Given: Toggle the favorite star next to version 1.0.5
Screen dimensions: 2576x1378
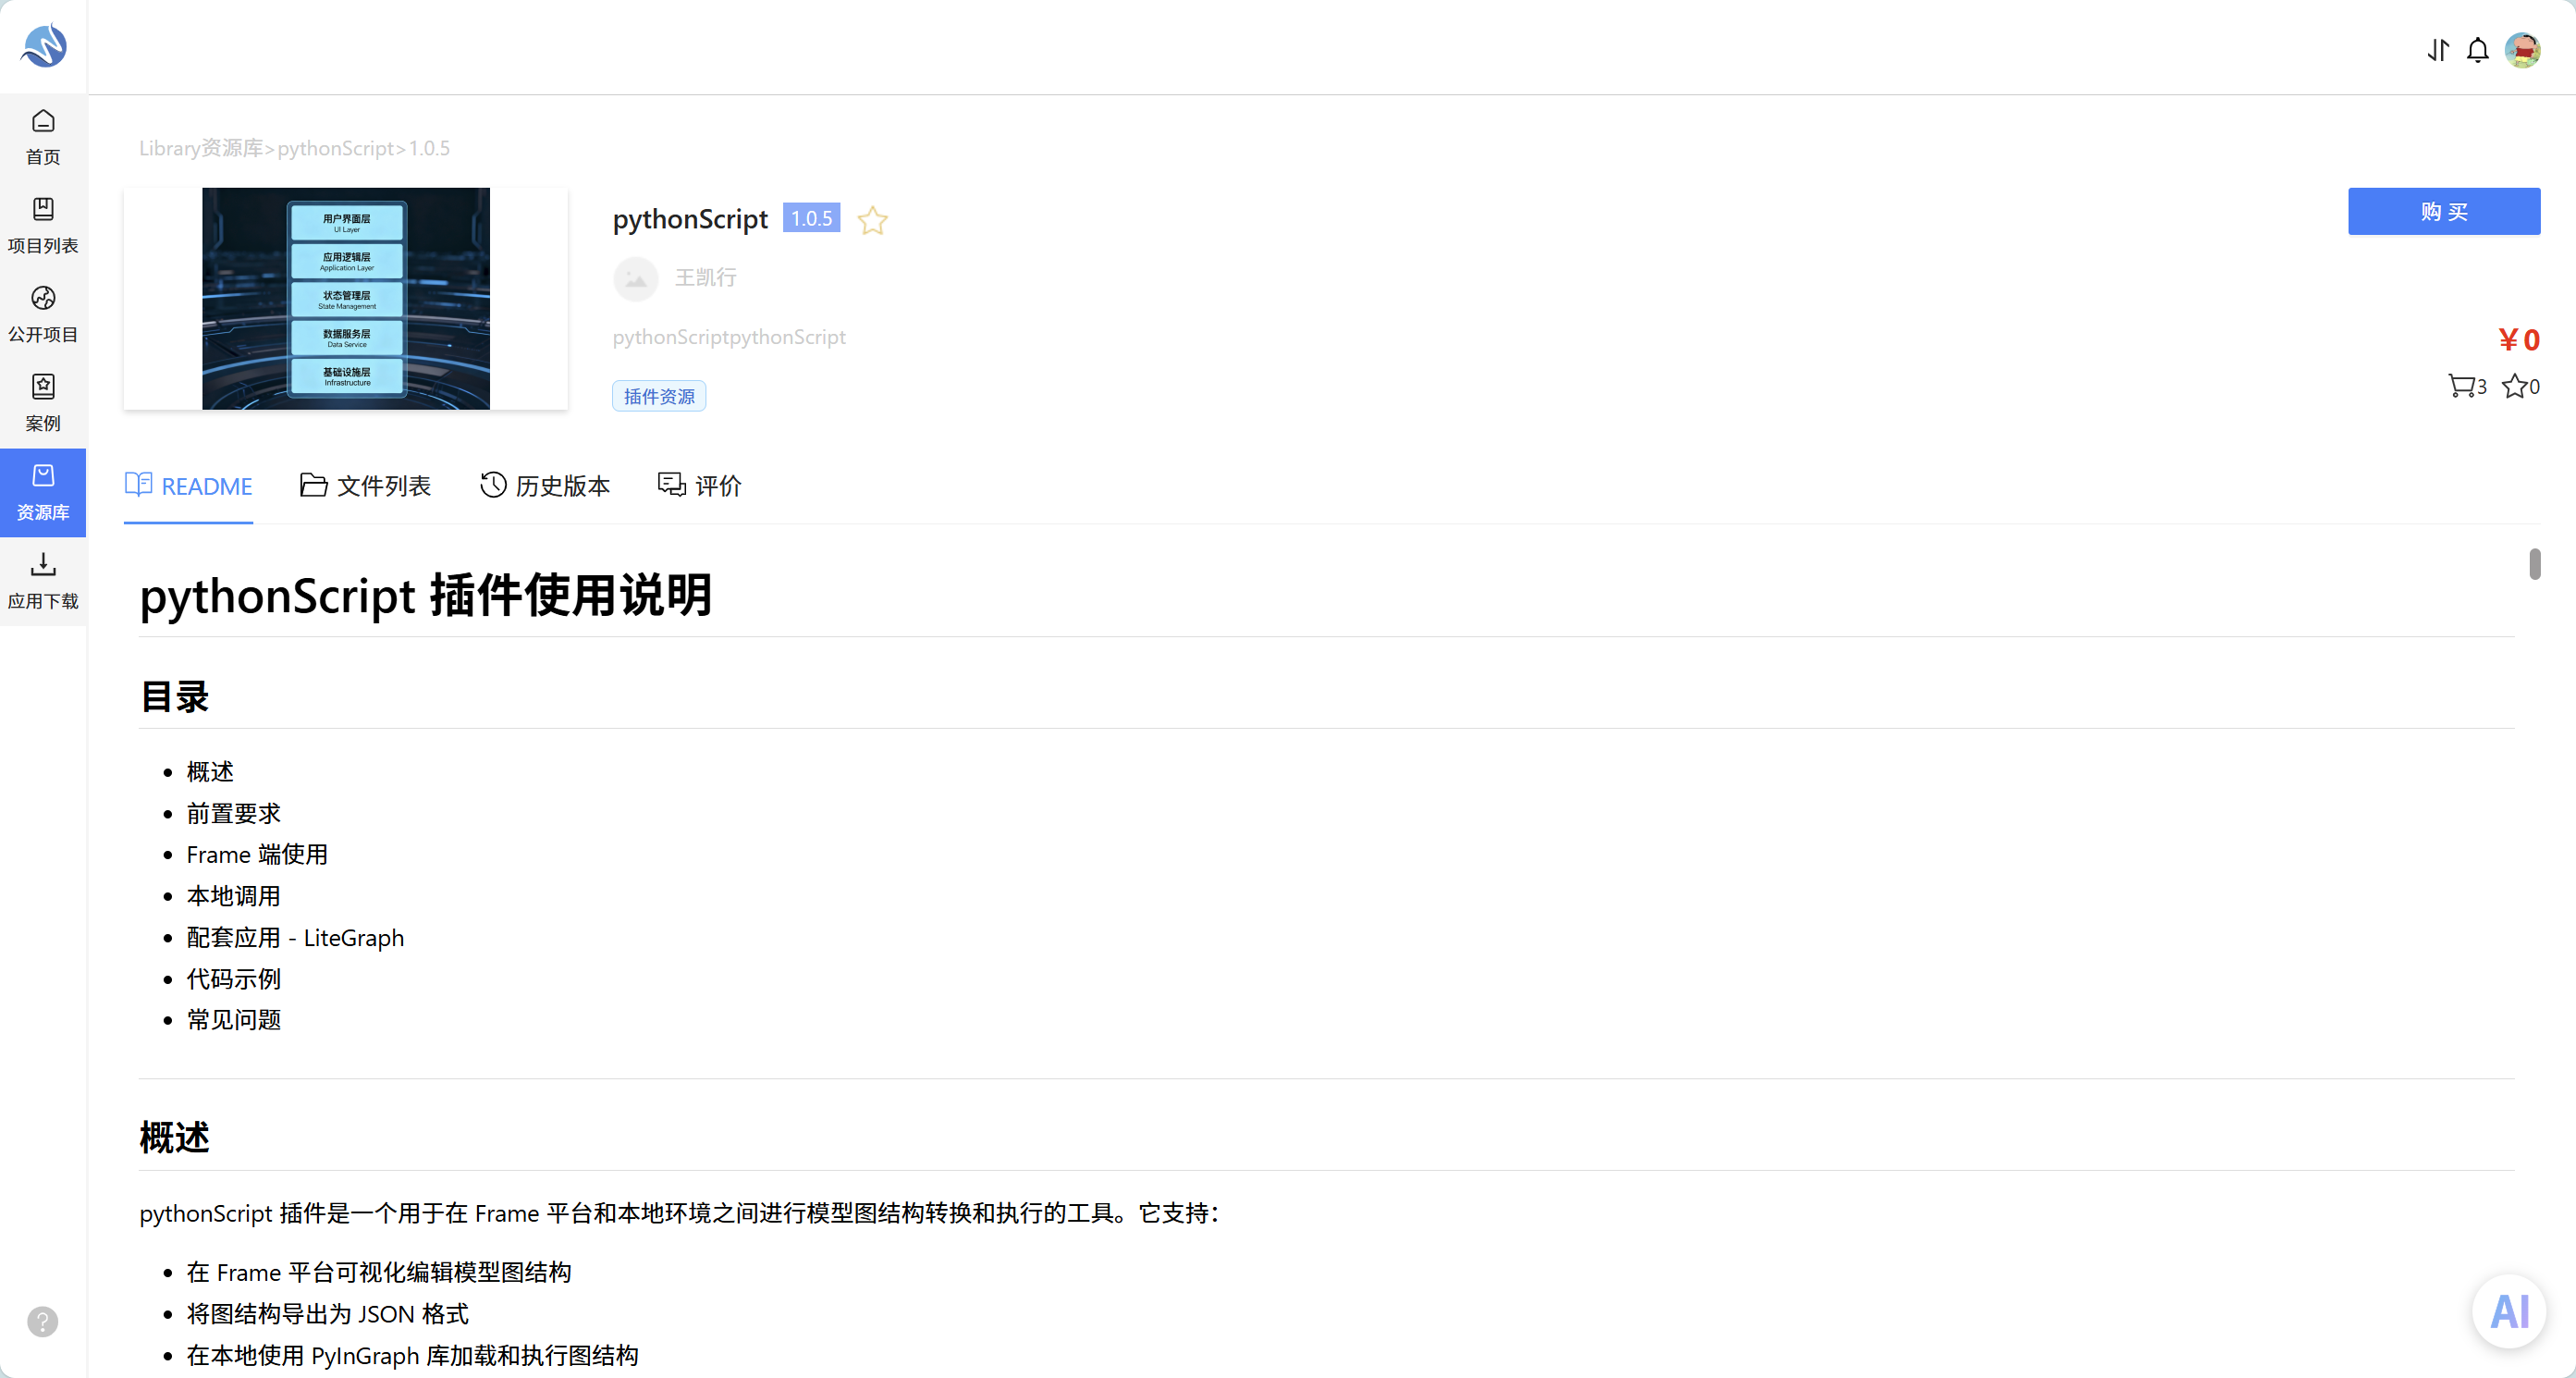Looking at the screenshot, I should click(872, 219).
